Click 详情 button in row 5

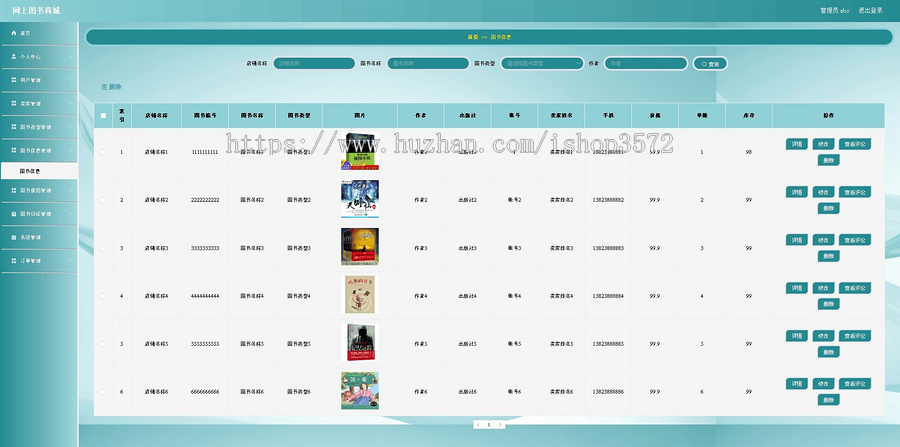pos(797,336)
